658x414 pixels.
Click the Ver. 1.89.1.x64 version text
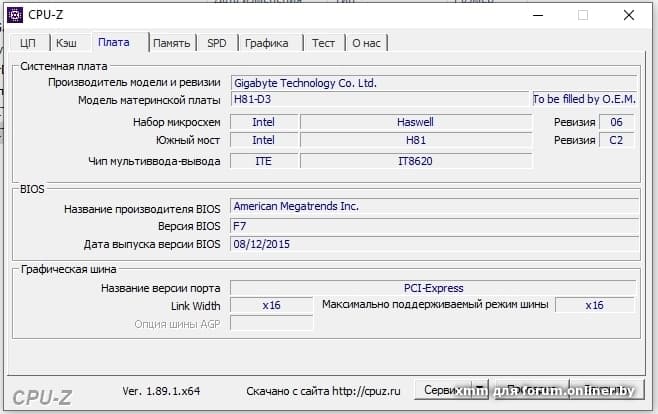coord(161,391)
